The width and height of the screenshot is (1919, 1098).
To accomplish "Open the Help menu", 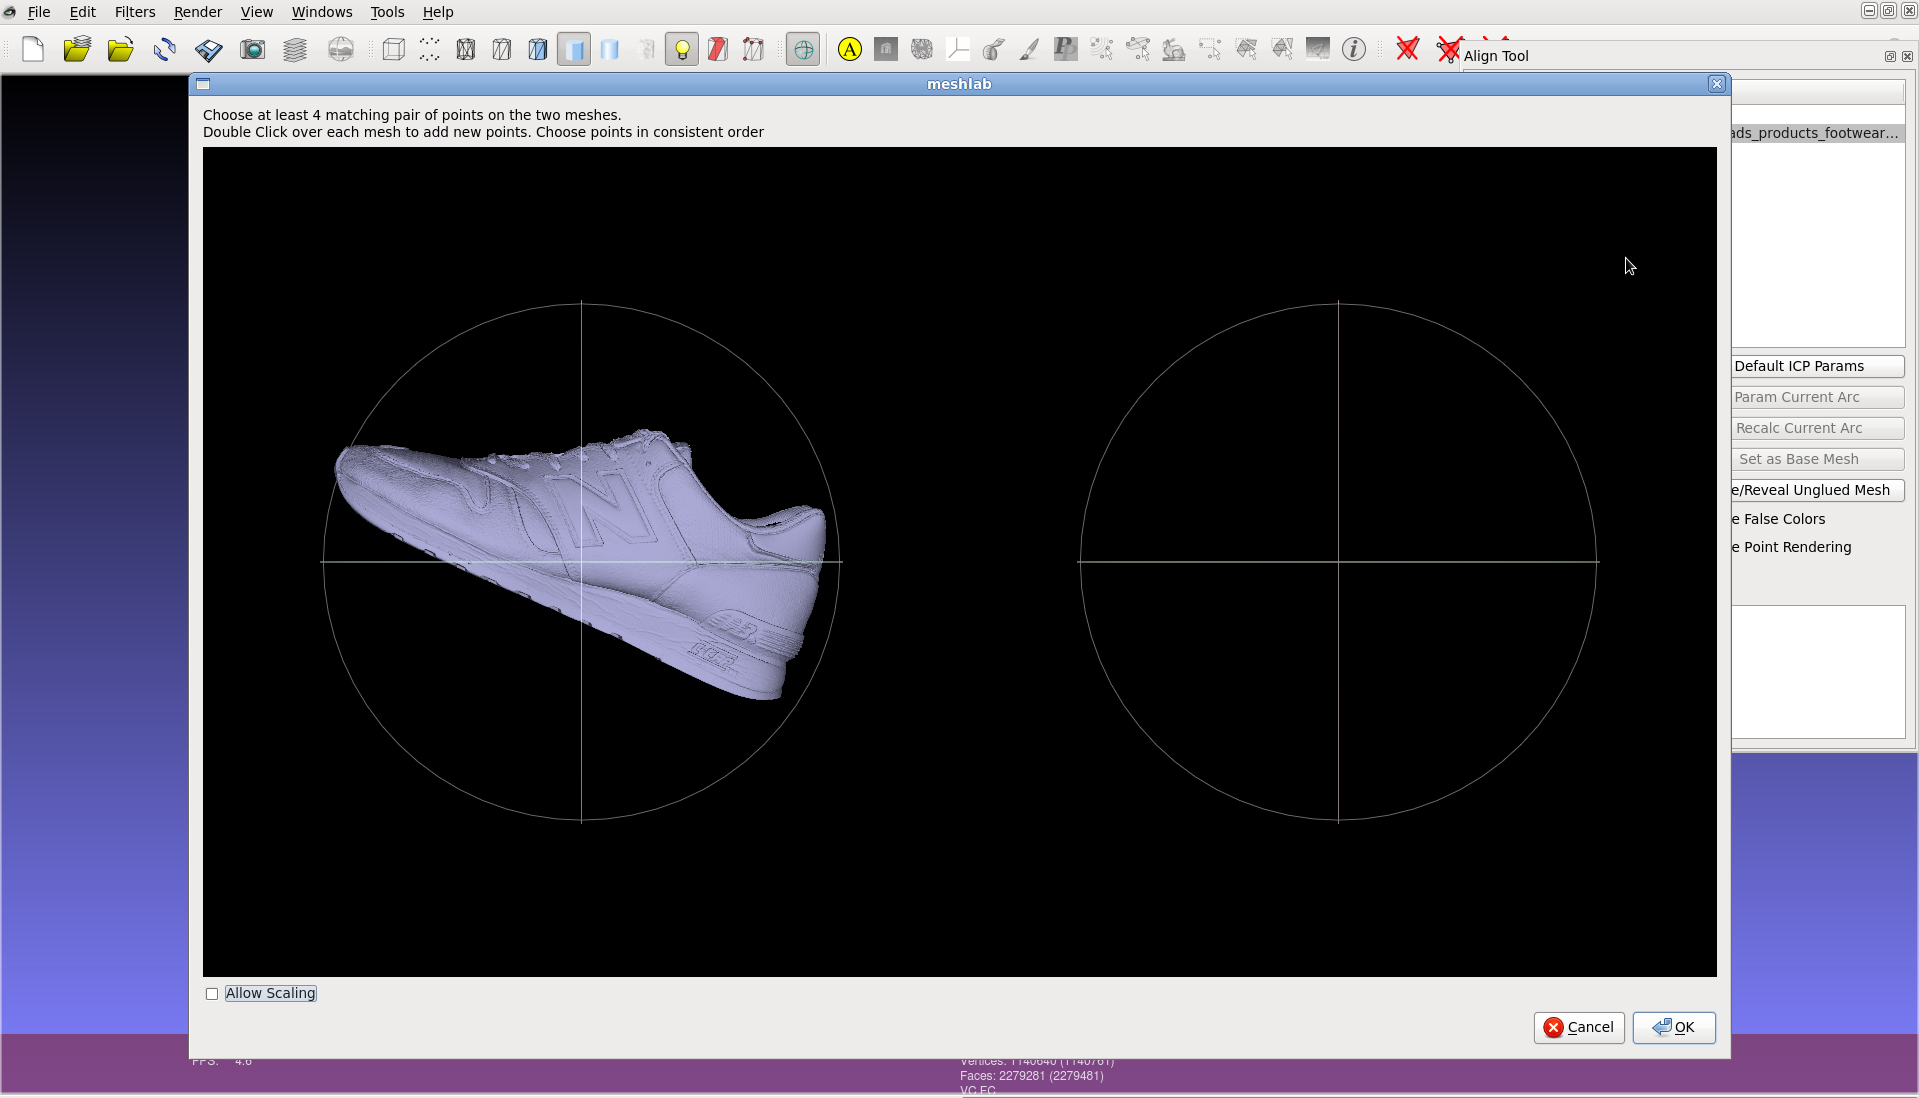I will click(438, 12).
